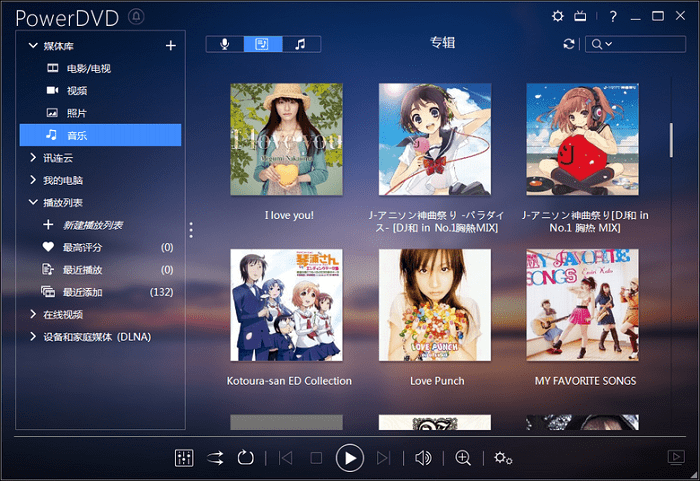Open the J-アニソン神曲祭り パラダイス album cover
Screen dimensions: 700x481
435,139
